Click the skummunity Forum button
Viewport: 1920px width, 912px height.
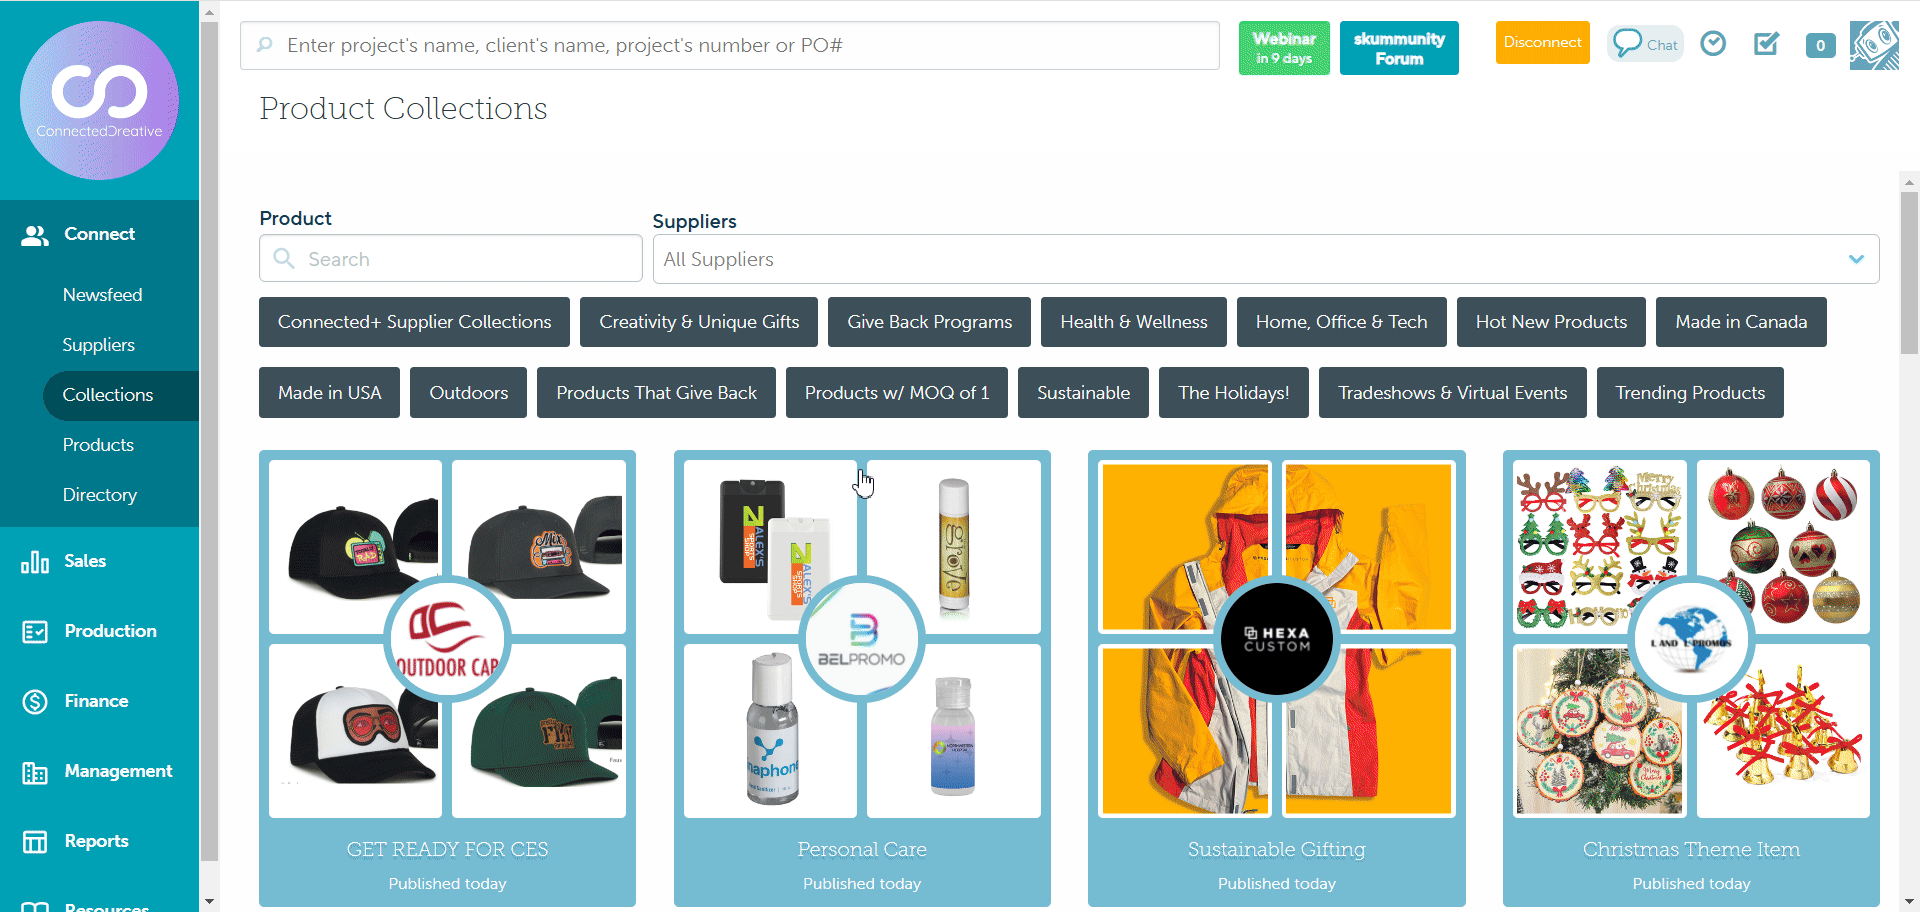click(x=1398, y=48)
